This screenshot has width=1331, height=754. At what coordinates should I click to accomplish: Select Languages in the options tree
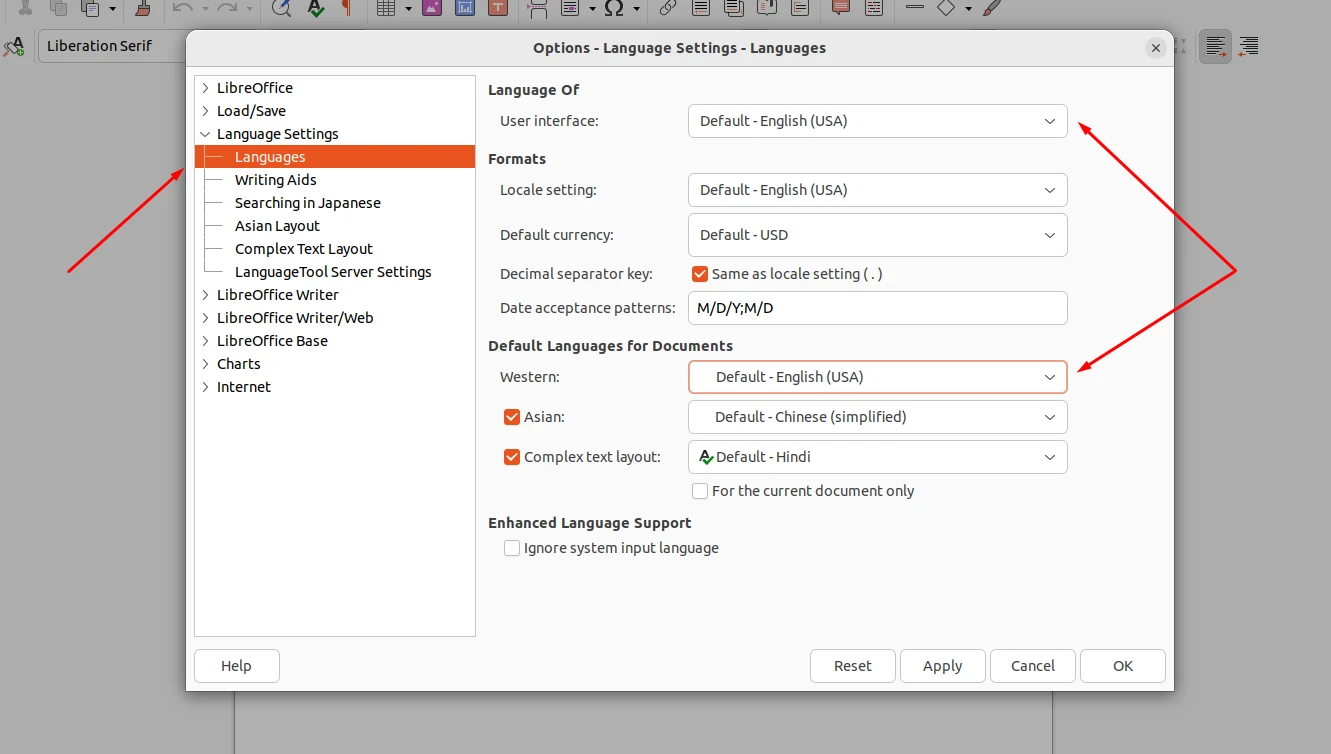click(x=335, y=157)
